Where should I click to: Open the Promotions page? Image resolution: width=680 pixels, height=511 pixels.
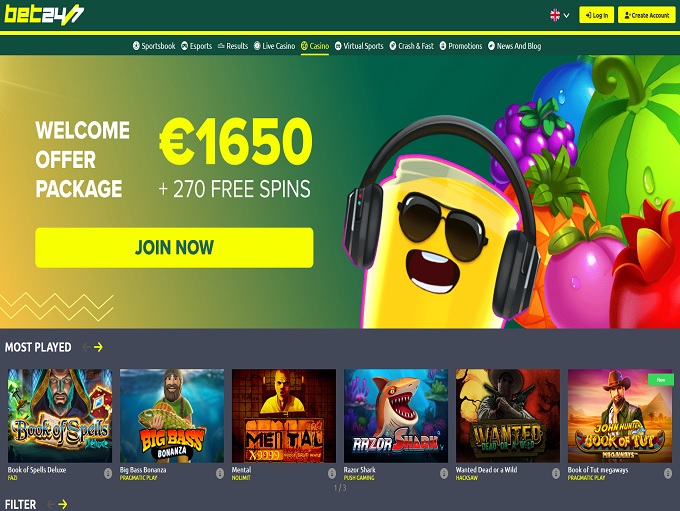coord(461,46)
